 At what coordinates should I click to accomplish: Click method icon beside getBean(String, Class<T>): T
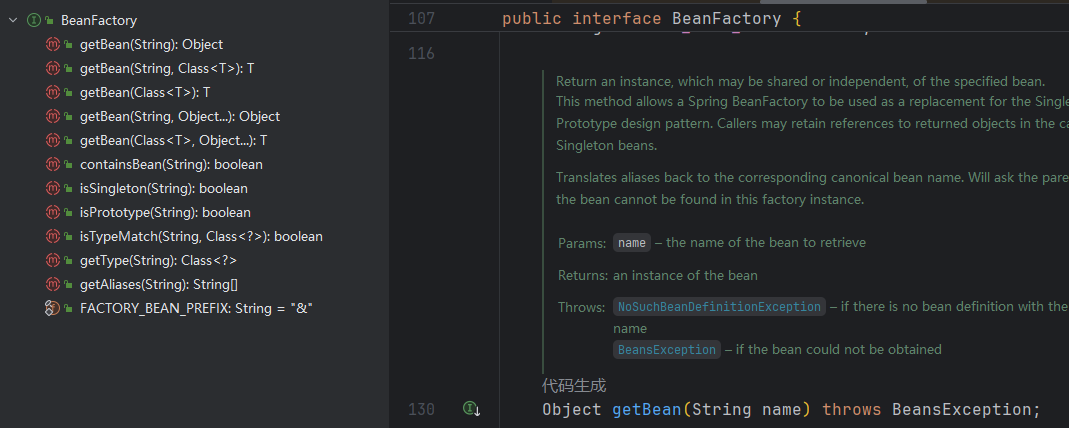click(x=52, y=68)
